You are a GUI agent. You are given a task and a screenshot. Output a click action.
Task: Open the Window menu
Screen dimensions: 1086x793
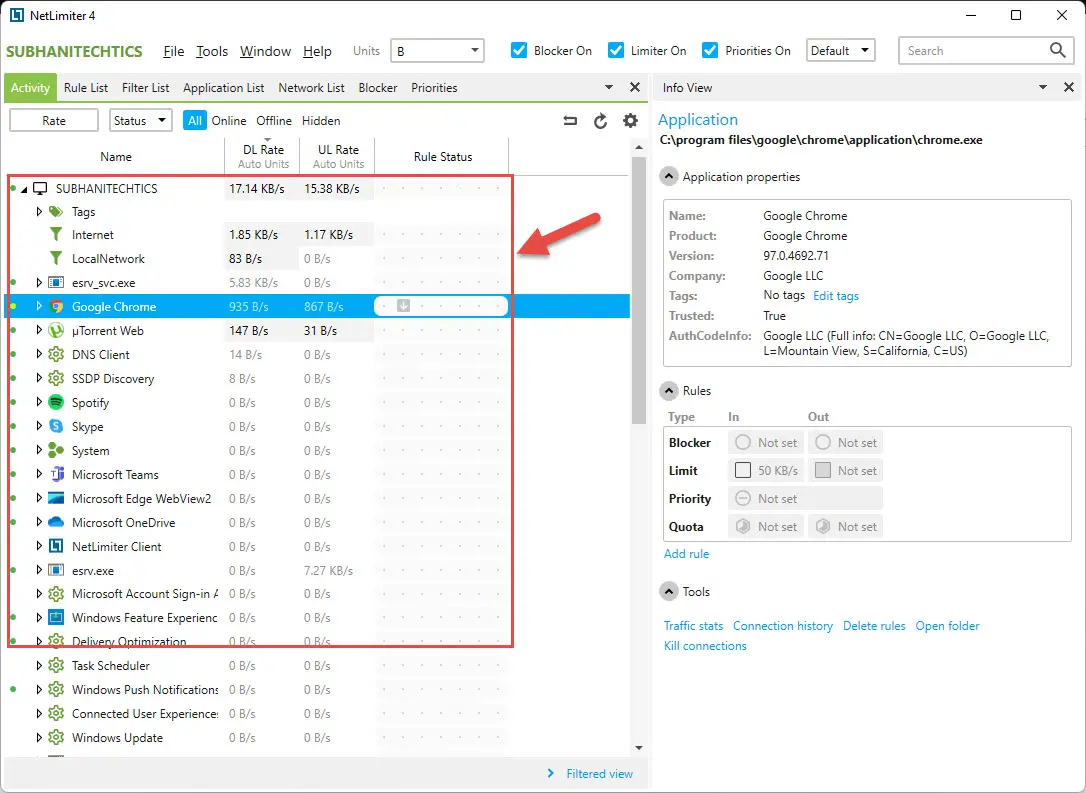click(x=265, y=51)
